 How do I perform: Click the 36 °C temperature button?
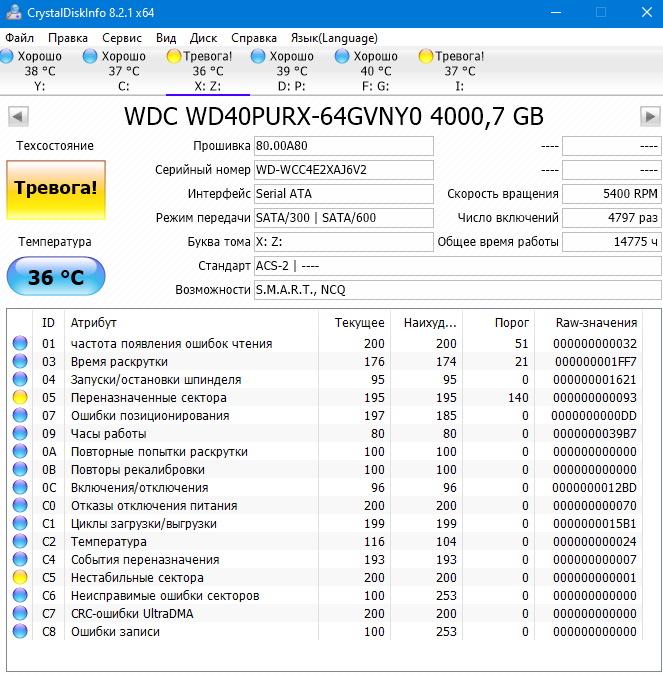(56, 276)
